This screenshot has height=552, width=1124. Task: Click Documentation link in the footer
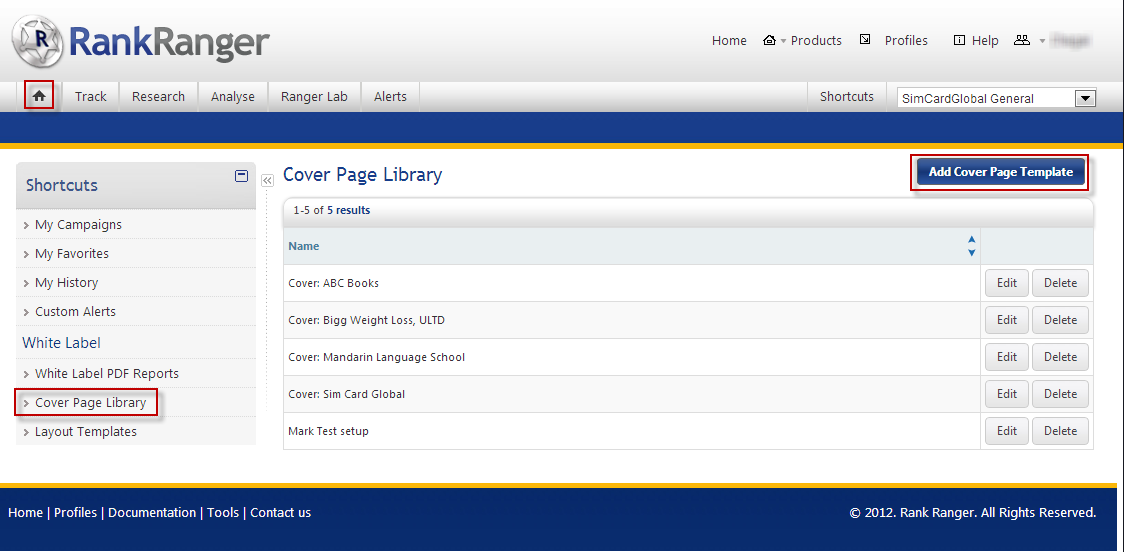[x=152, y=512]
